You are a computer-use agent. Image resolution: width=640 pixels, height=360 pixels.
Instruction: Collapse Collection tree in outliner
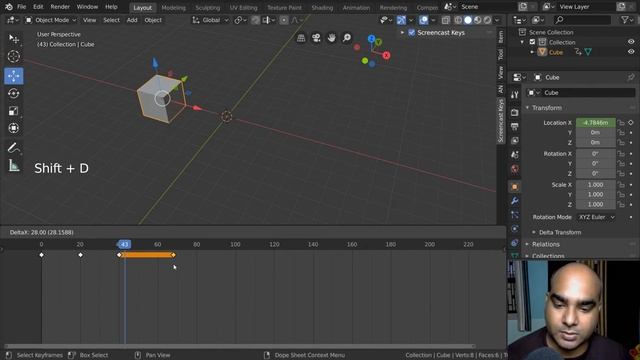(x=522, y=42)
